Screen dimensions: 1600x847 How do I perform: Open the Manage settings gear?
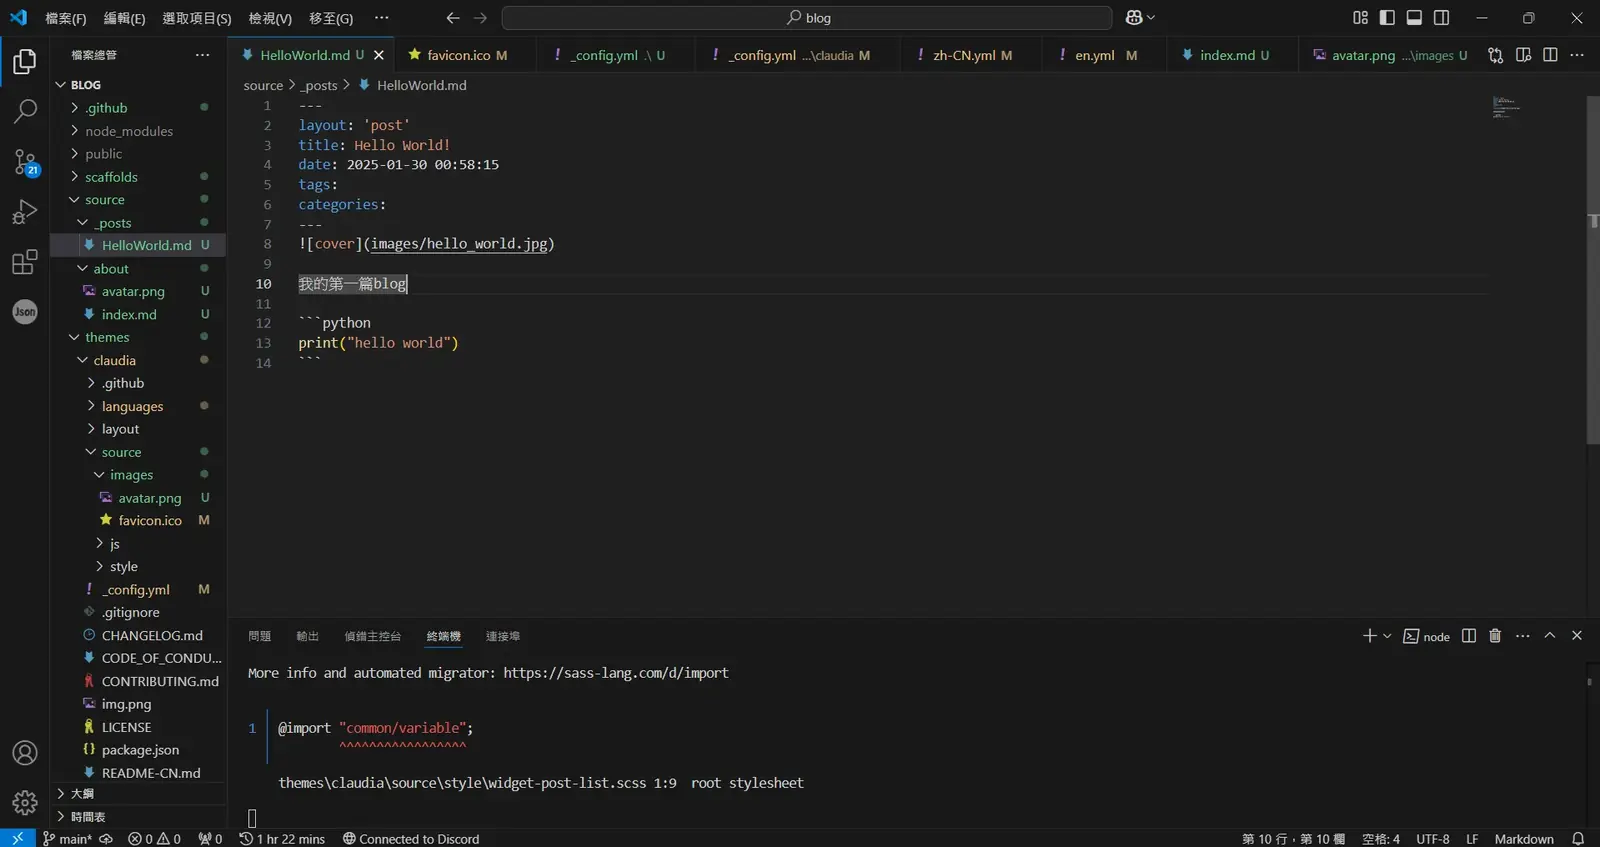[x=25, y=802]
